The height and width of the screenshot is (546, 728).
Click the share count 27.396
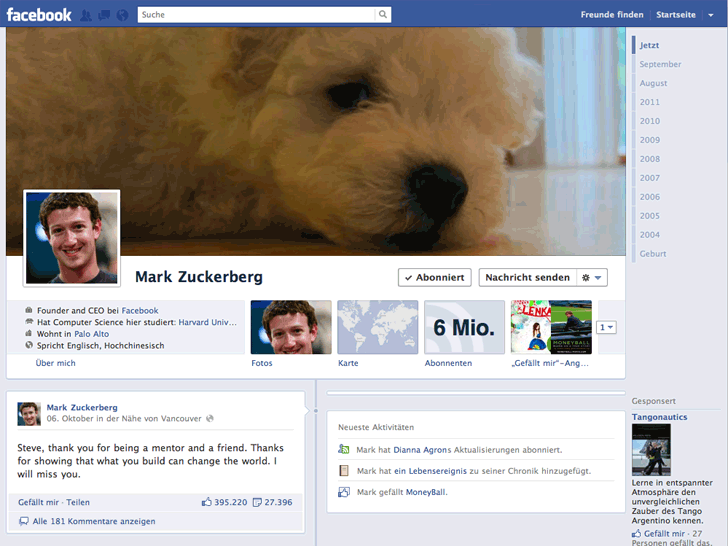273,502
